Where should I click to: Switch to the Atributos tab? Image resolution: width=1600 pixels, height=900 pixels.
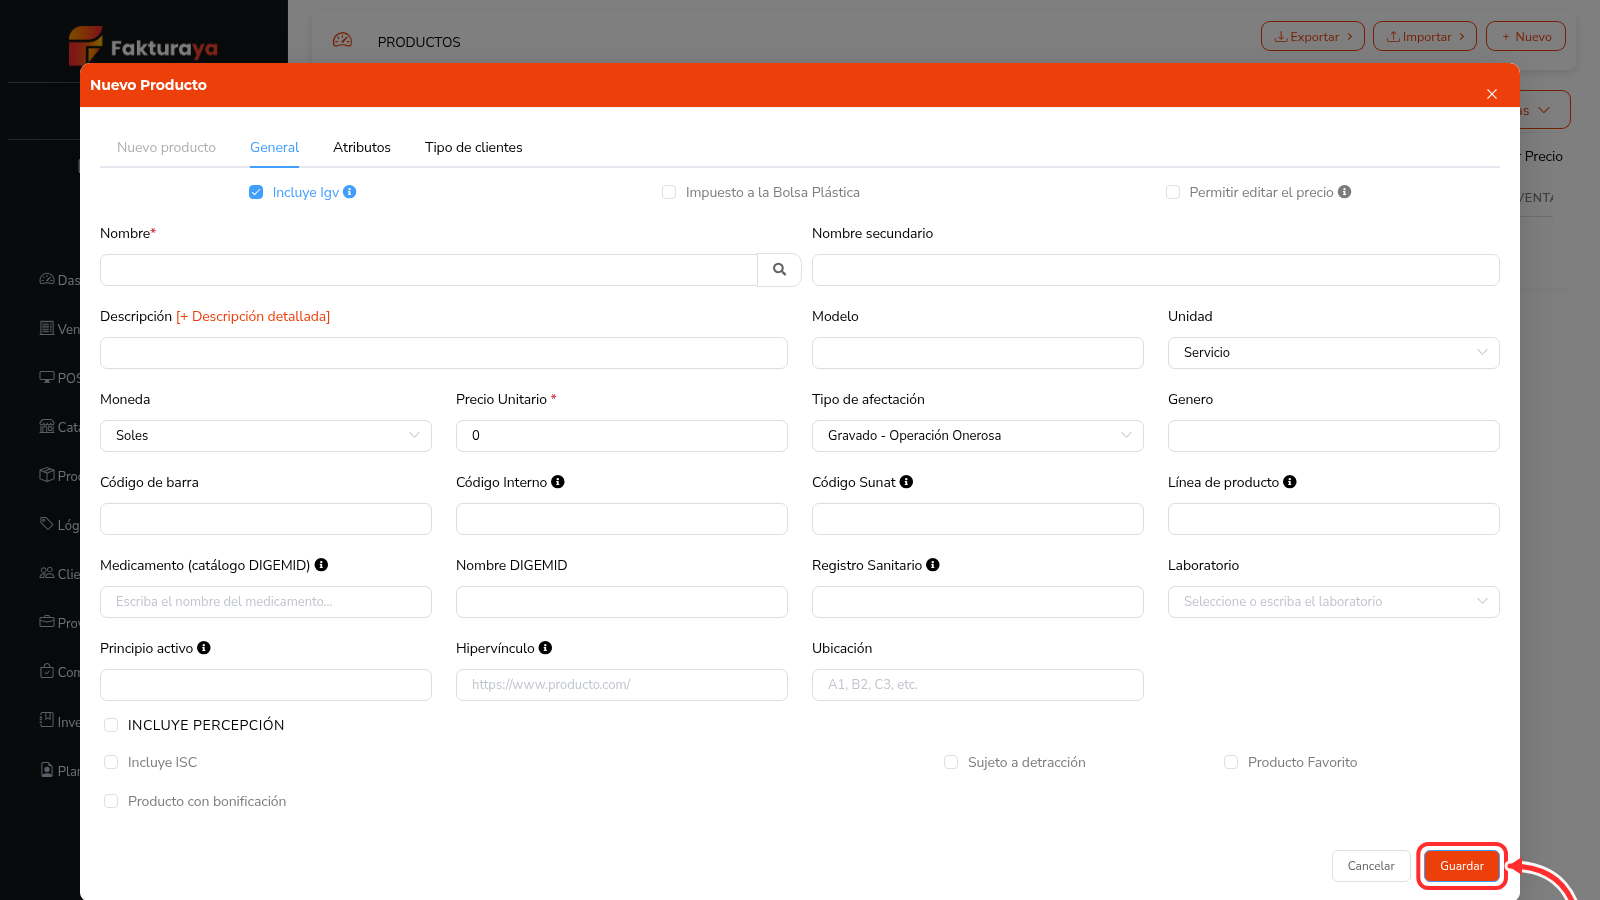coord(362,147)
